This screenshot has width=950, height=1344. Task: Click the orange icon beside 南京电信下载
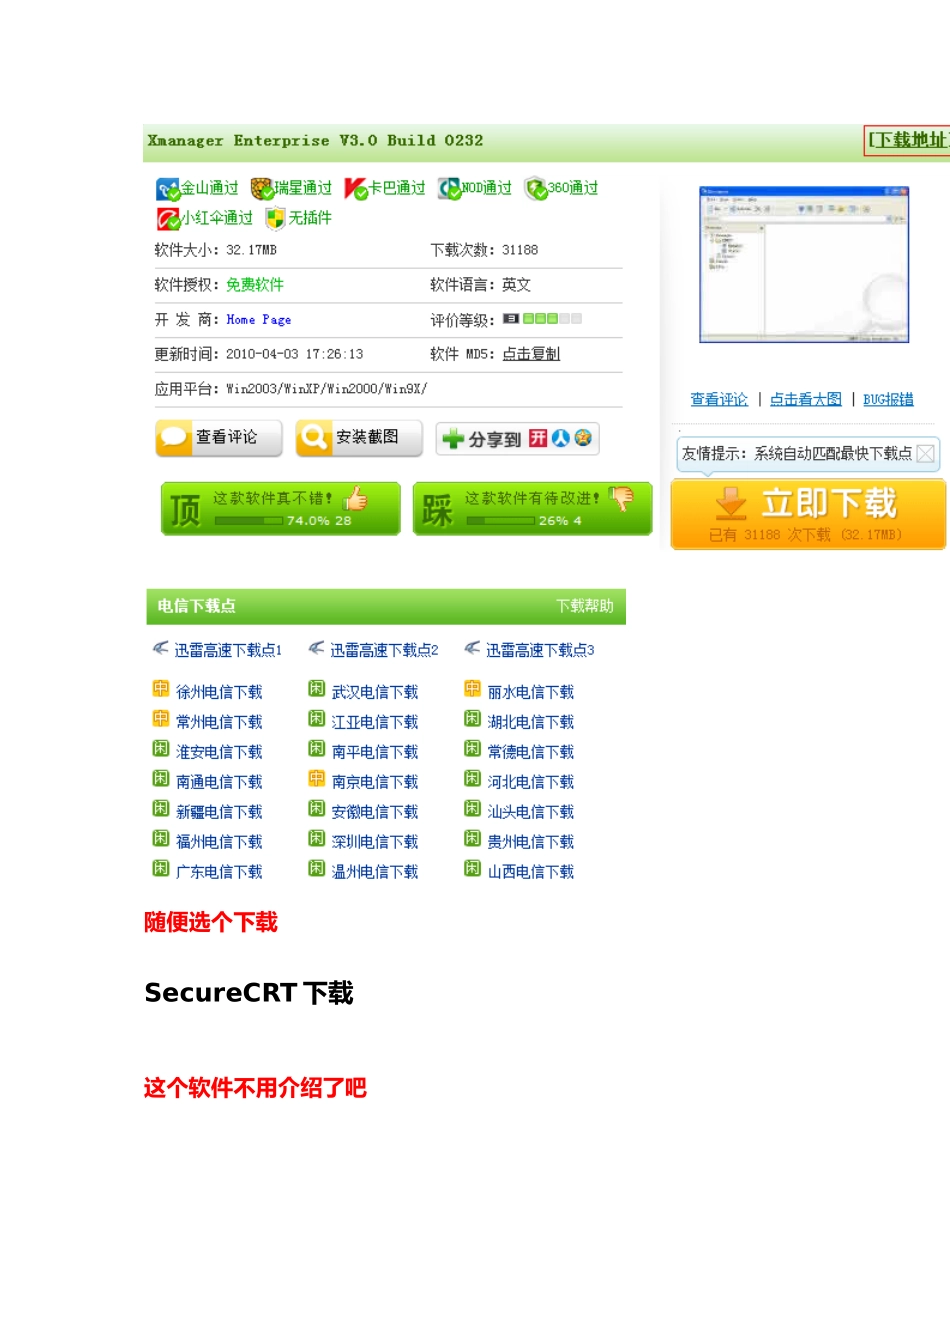pyautogui.click(x=317, y=778)
